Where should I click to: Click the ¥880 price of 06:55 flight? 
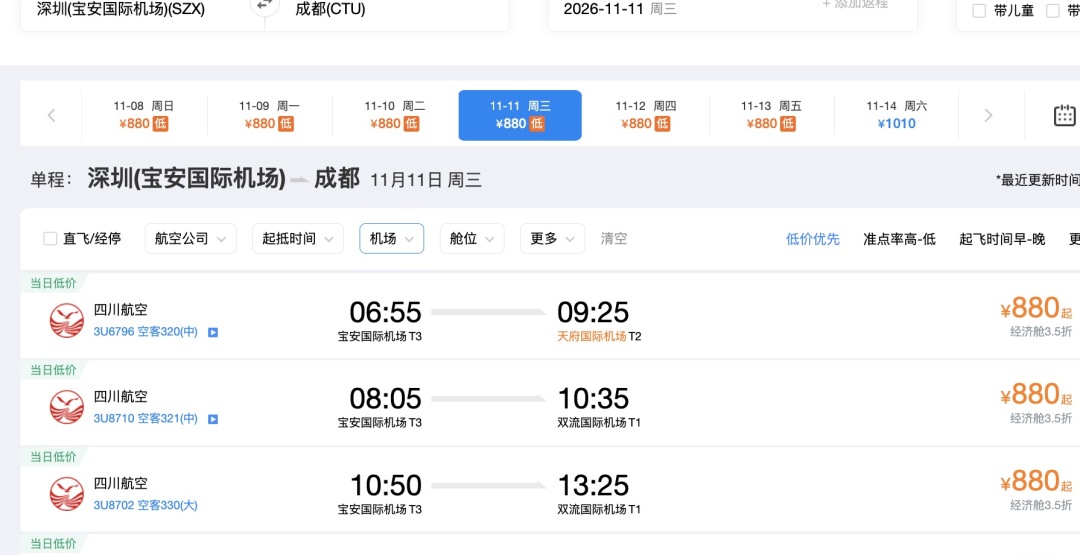1036,308
